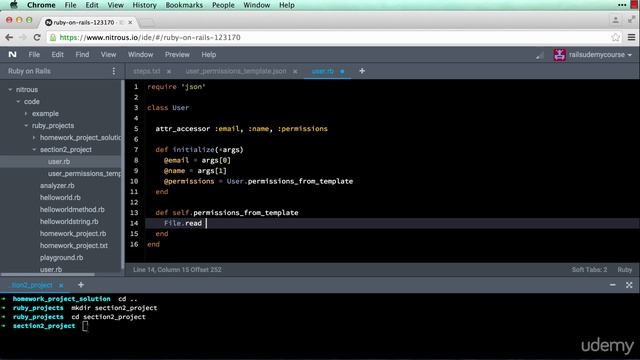Add new editor tab with plus
640x360 pixels.
click(362, 71)
